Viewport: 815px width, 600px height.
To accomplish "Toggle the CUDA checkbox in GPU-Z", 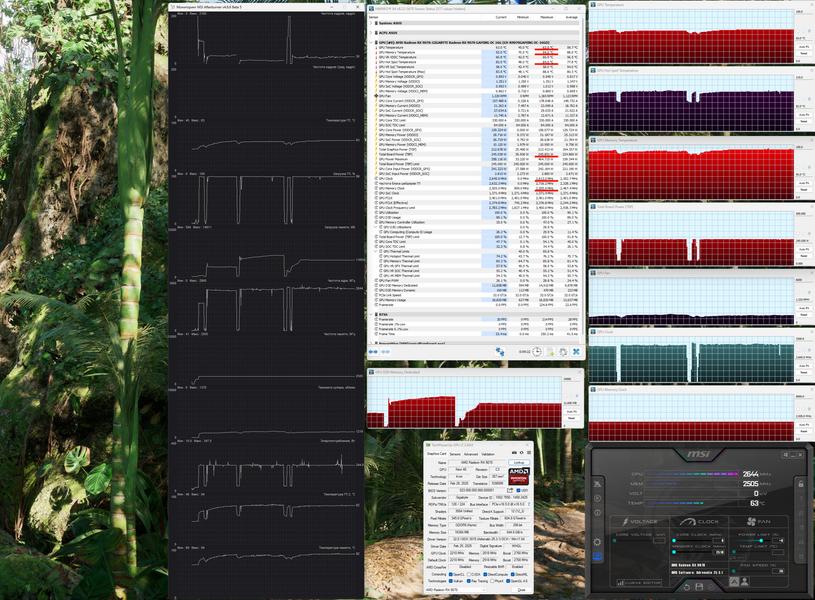I will click(469, 575).
